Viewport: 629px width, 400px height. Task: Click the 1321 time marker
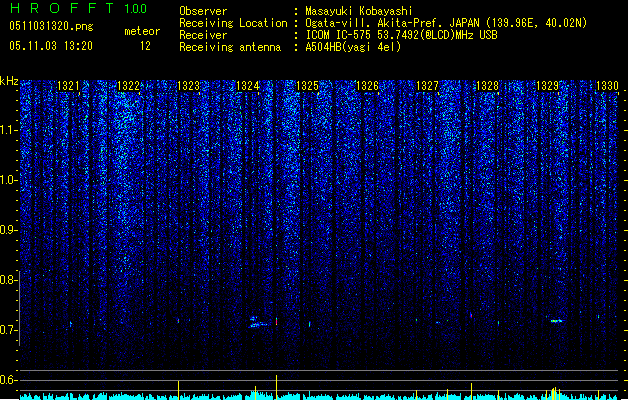68,86
